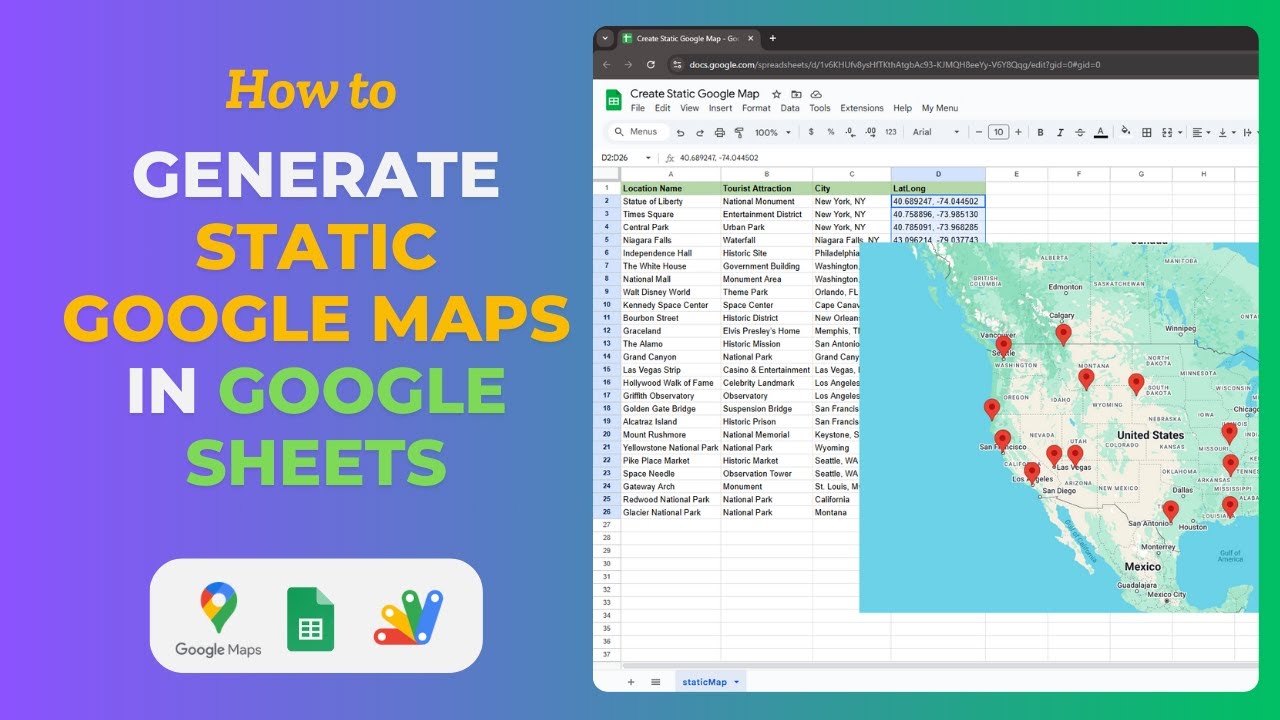Screen dimensions: 1280x720
Task: Open the Format menu
Action: (x=756, y=108)
